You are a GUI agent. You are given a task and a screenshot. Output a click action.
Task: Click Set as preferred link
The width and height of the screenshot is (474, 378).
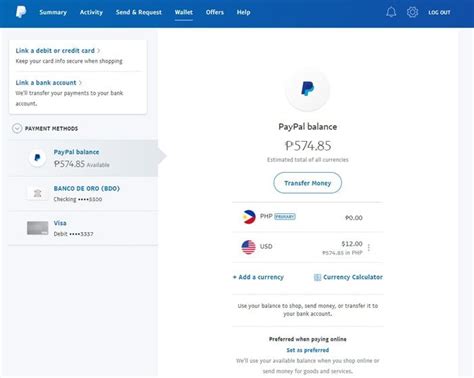(x=307, y=350)
